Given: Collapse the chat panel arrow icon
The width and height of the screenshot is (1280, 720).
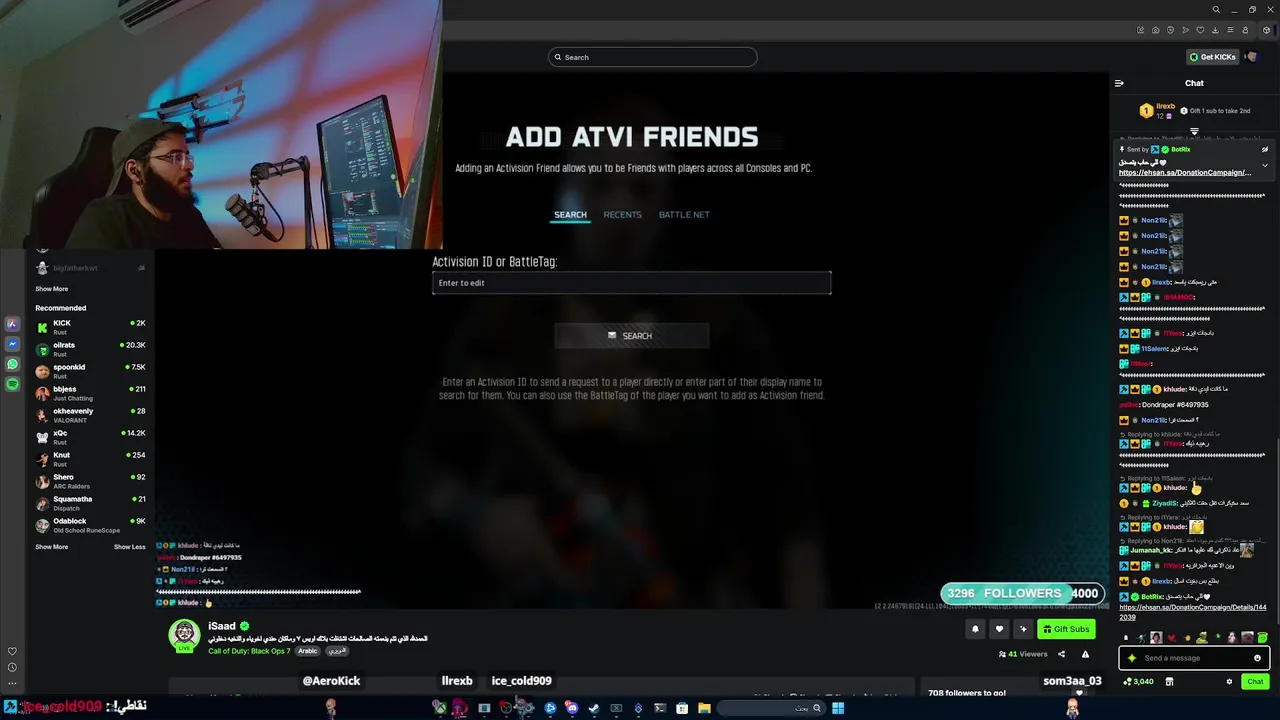Looking at the screenshot, I should click(1119, 83).
